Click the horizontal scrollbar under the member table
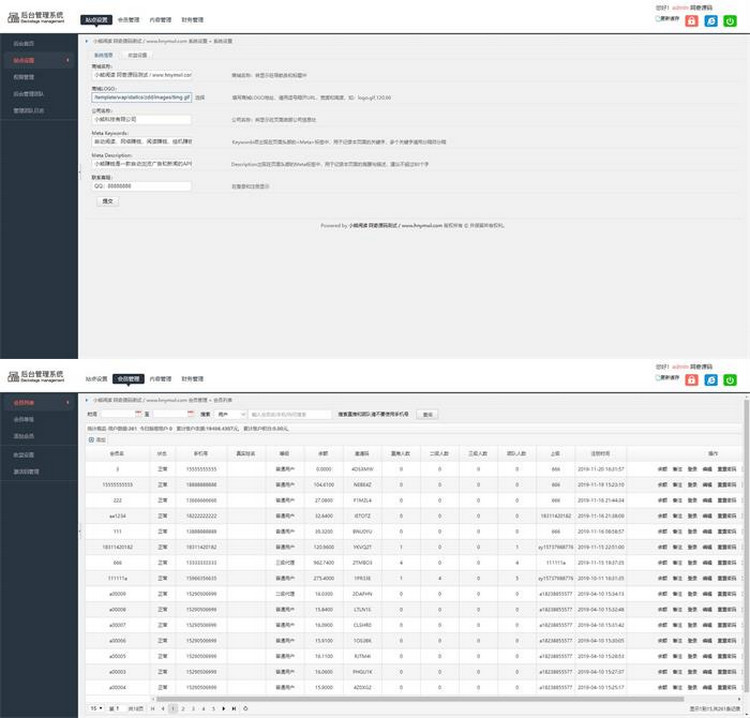This screenshot has width=750, height=718. coord(419,699)
